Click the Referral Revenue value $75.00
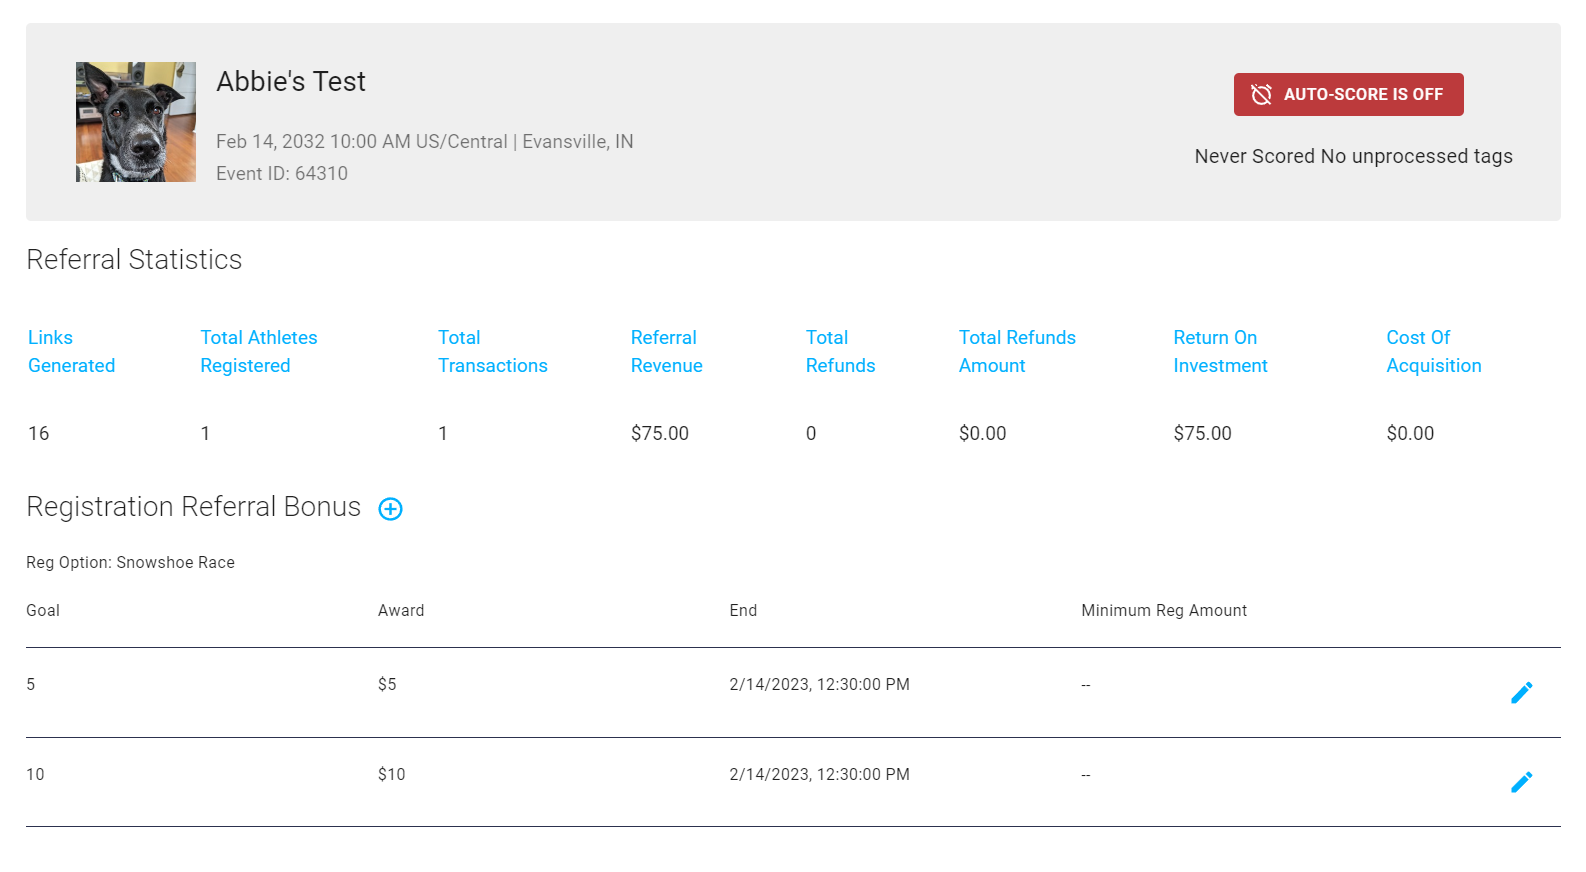The image size is (1586, 872). tap(660, 433)
